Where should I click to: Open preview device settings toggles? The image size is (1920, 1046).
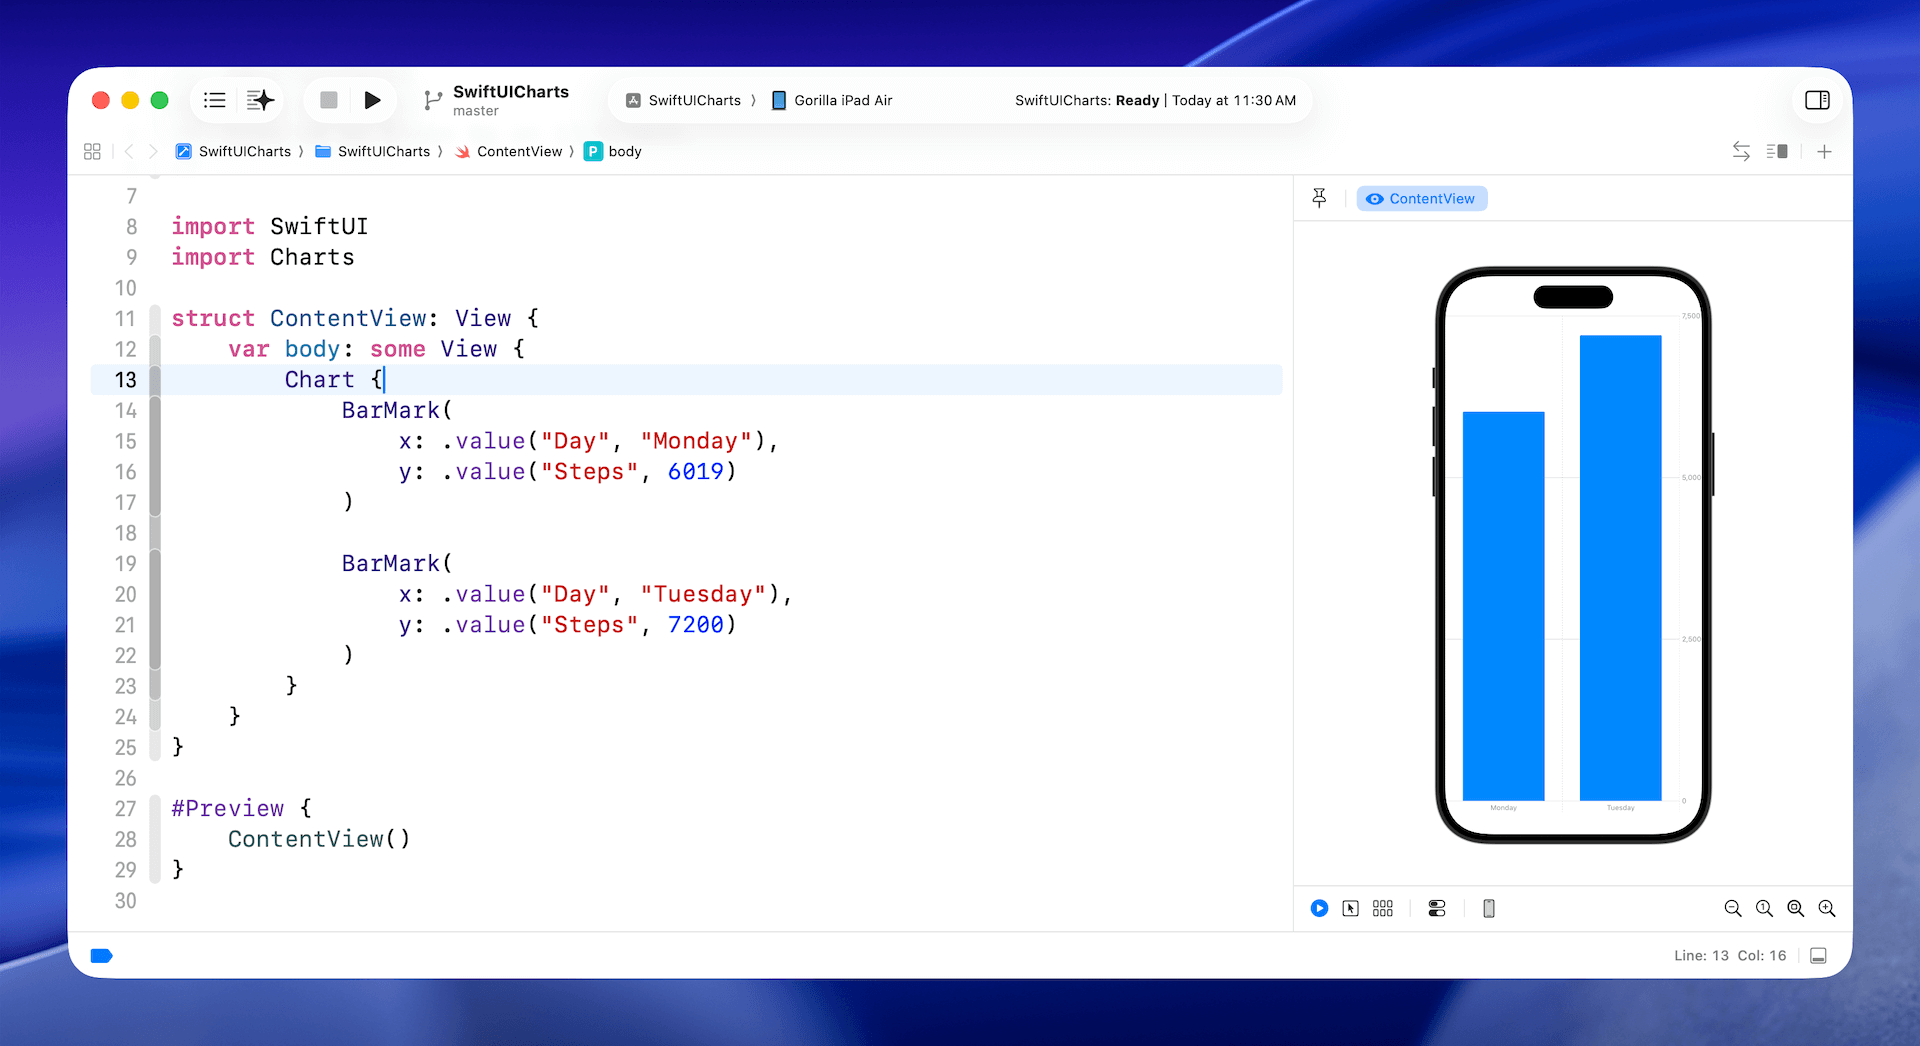pyautogui.click(x=1436, y=908)
